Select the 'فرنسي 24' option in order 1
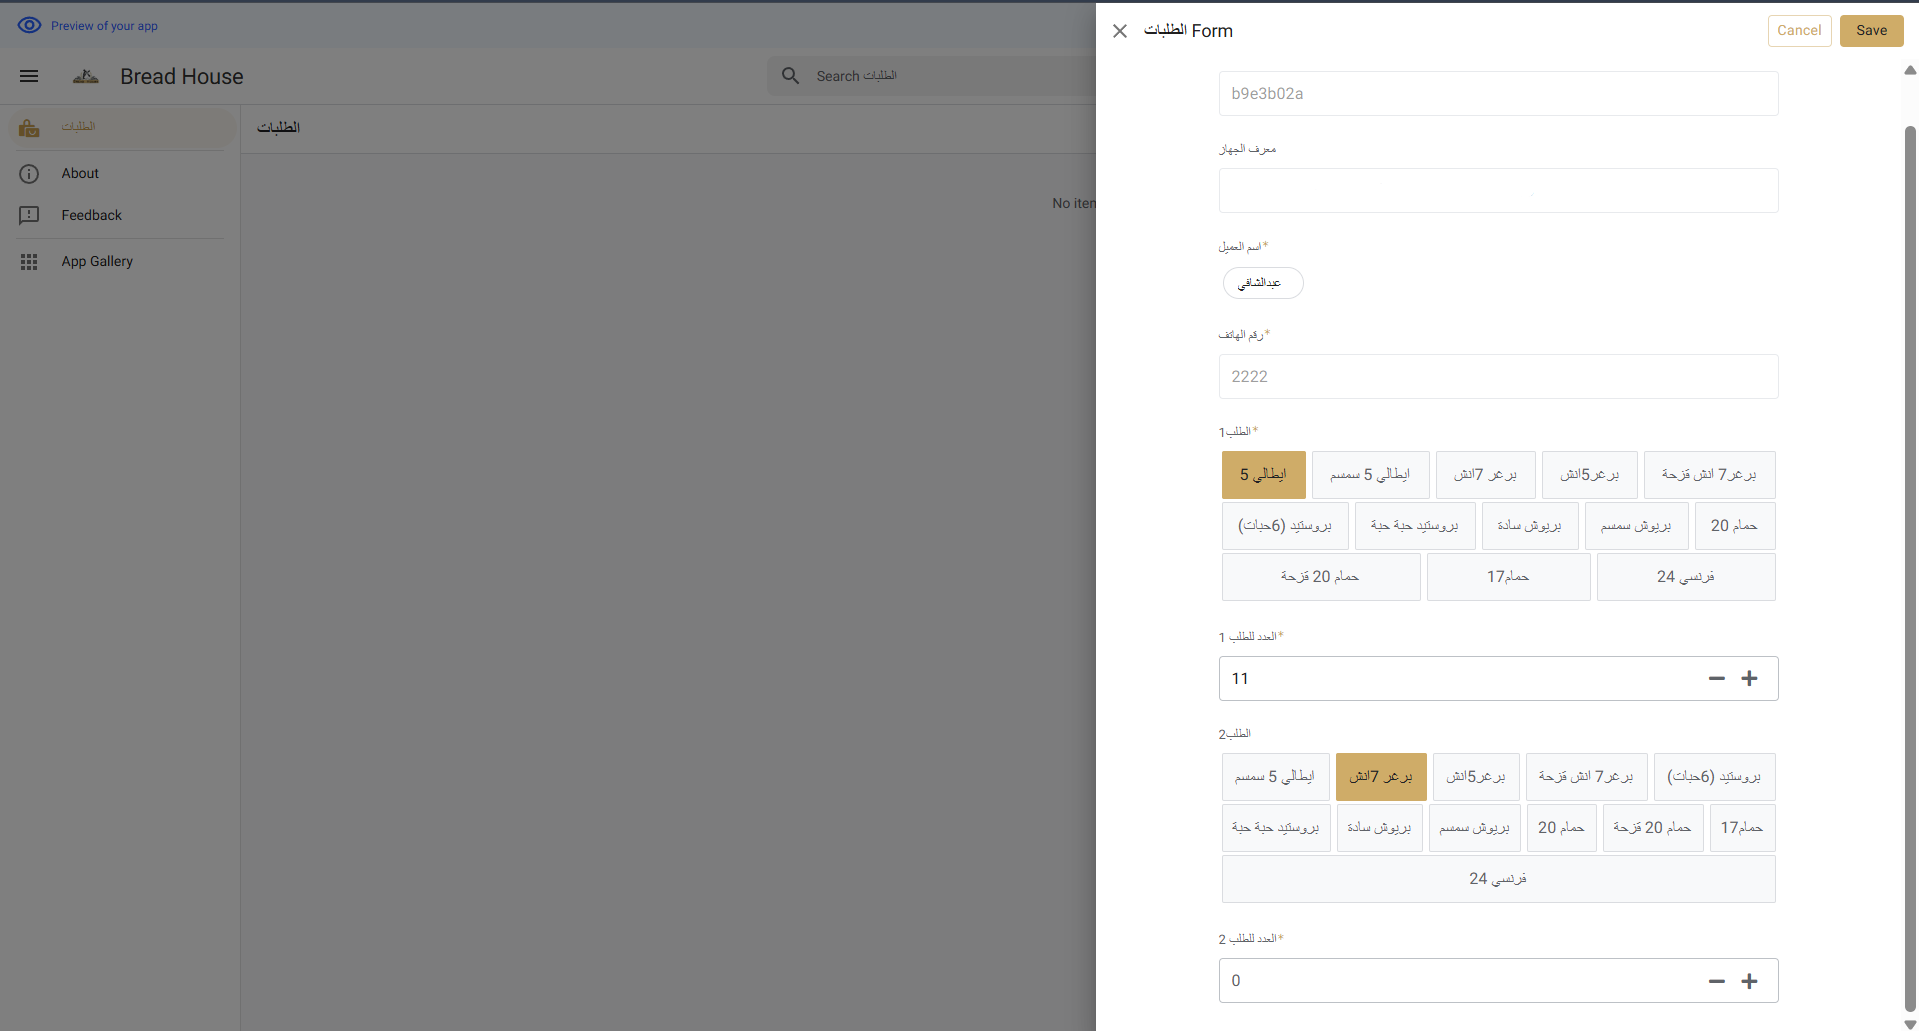The width and height of the screenshot is (1919, 1031). (1685, 577)
